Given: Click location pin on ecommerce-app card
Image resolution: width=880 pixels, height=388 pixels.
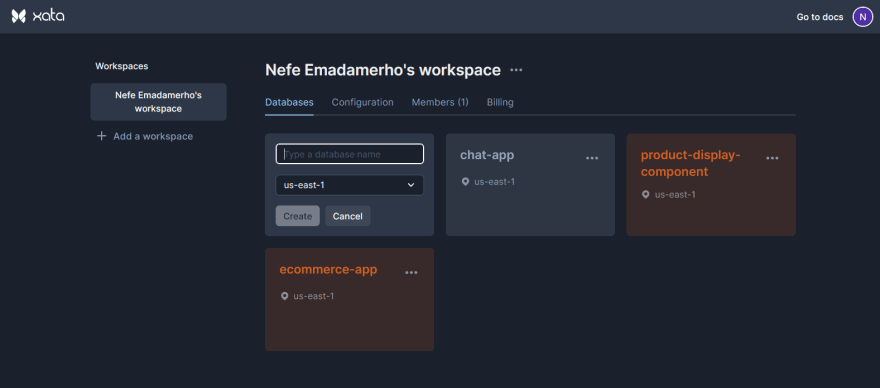Looking at the screenshot, I should [x=284, y=296].
